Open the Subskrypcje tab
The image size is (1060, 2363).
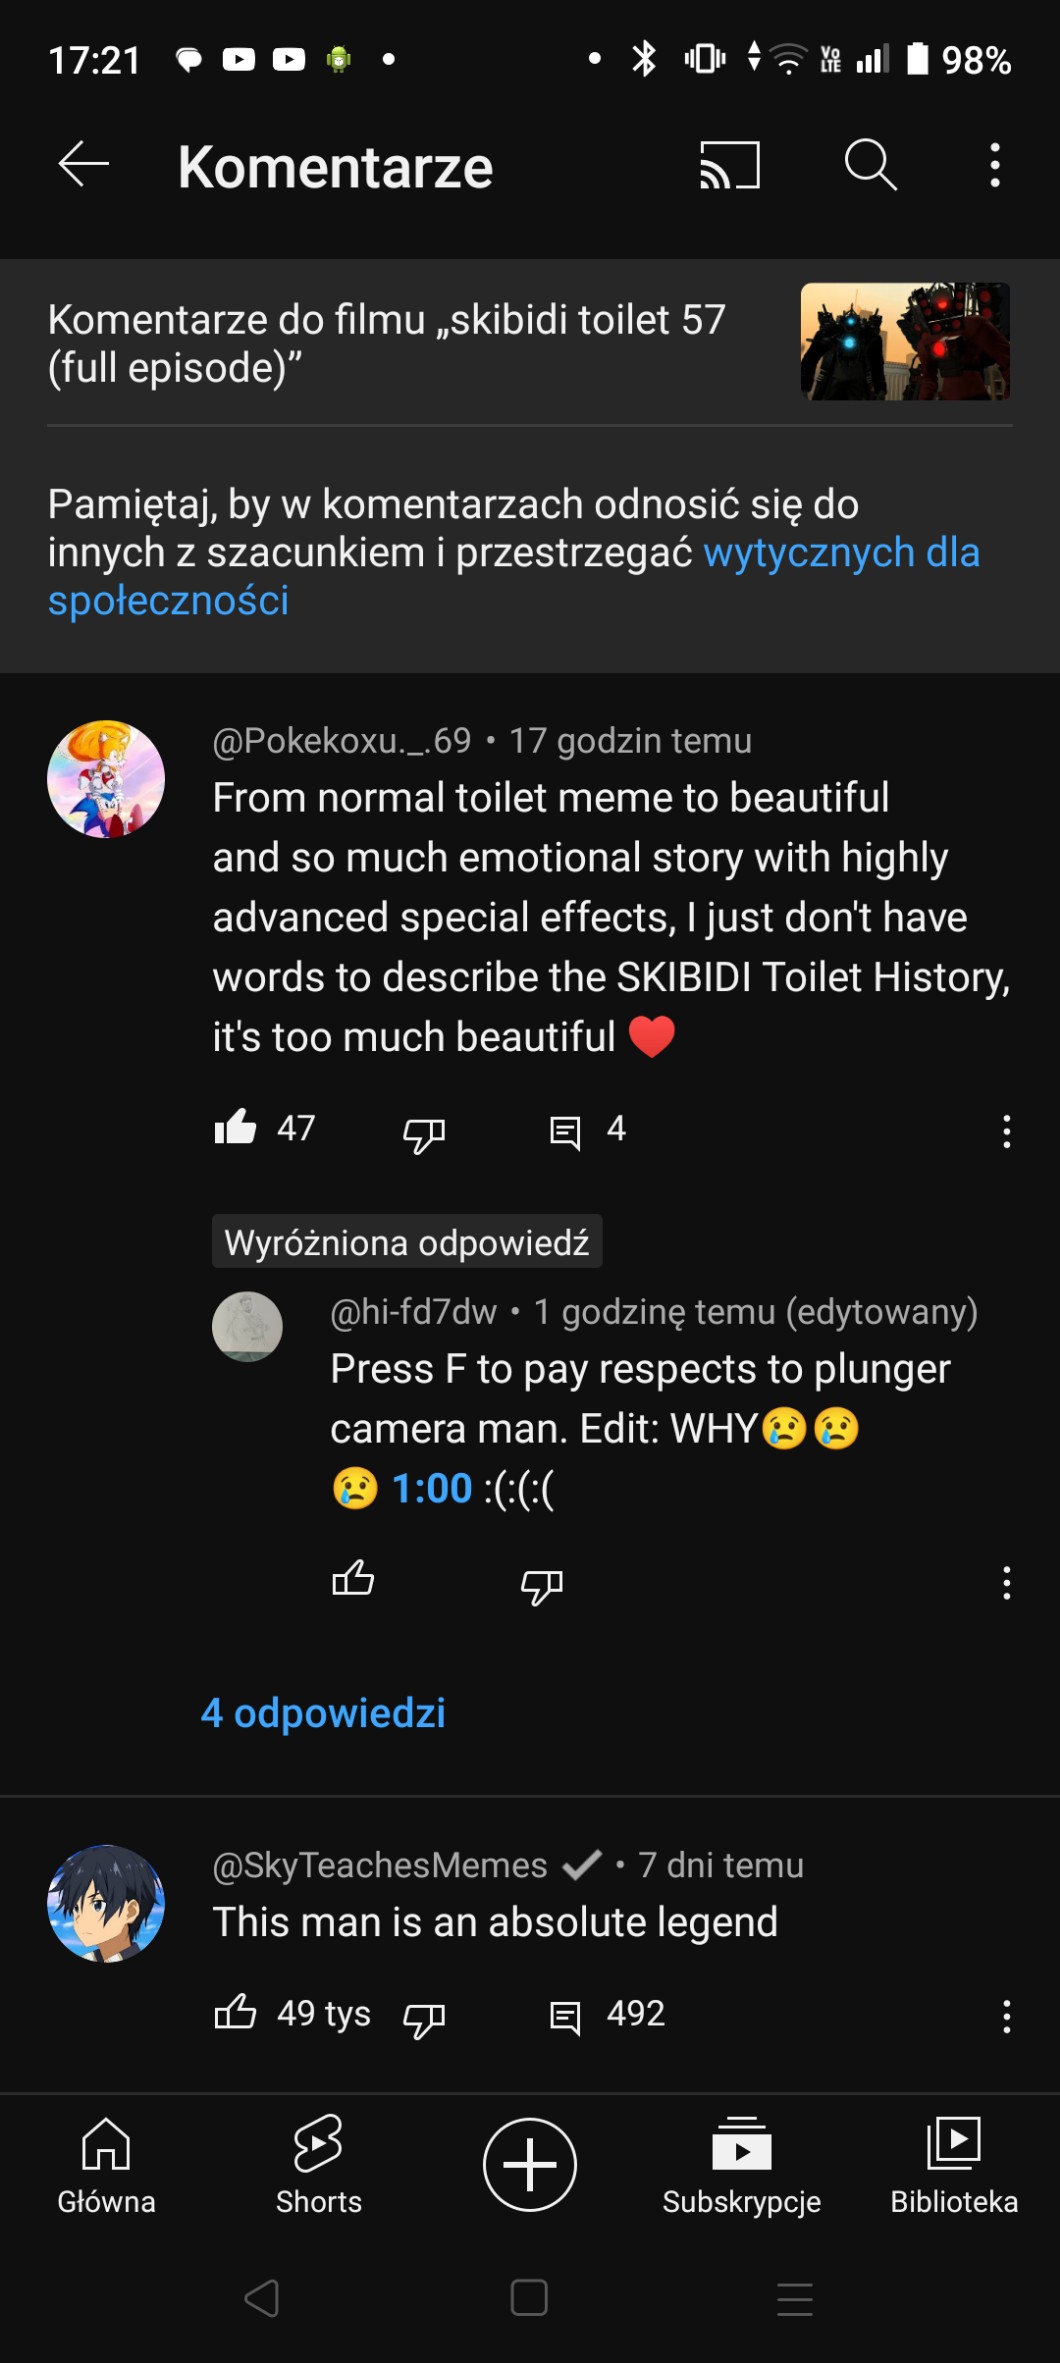(741, 2165)
